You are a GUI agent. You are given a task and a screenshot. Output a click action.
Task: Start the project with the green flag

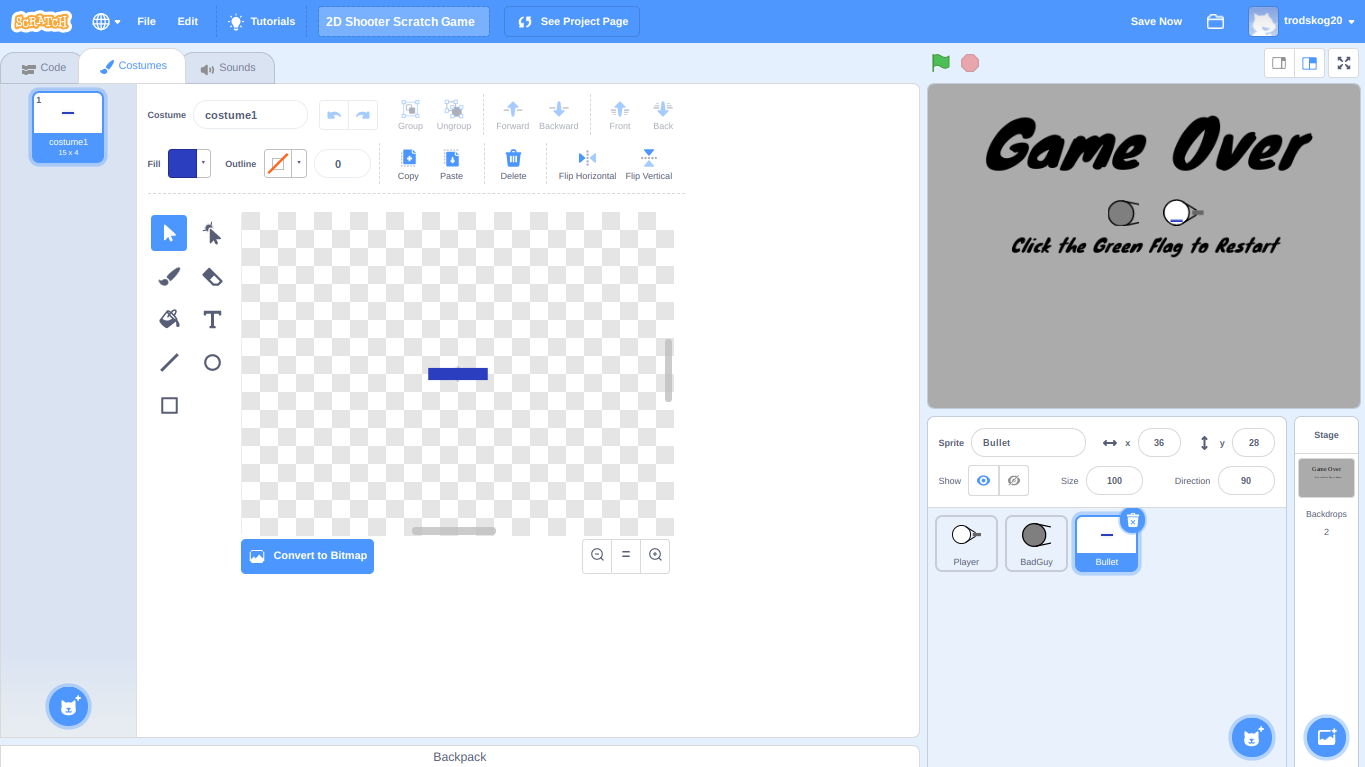939,62
